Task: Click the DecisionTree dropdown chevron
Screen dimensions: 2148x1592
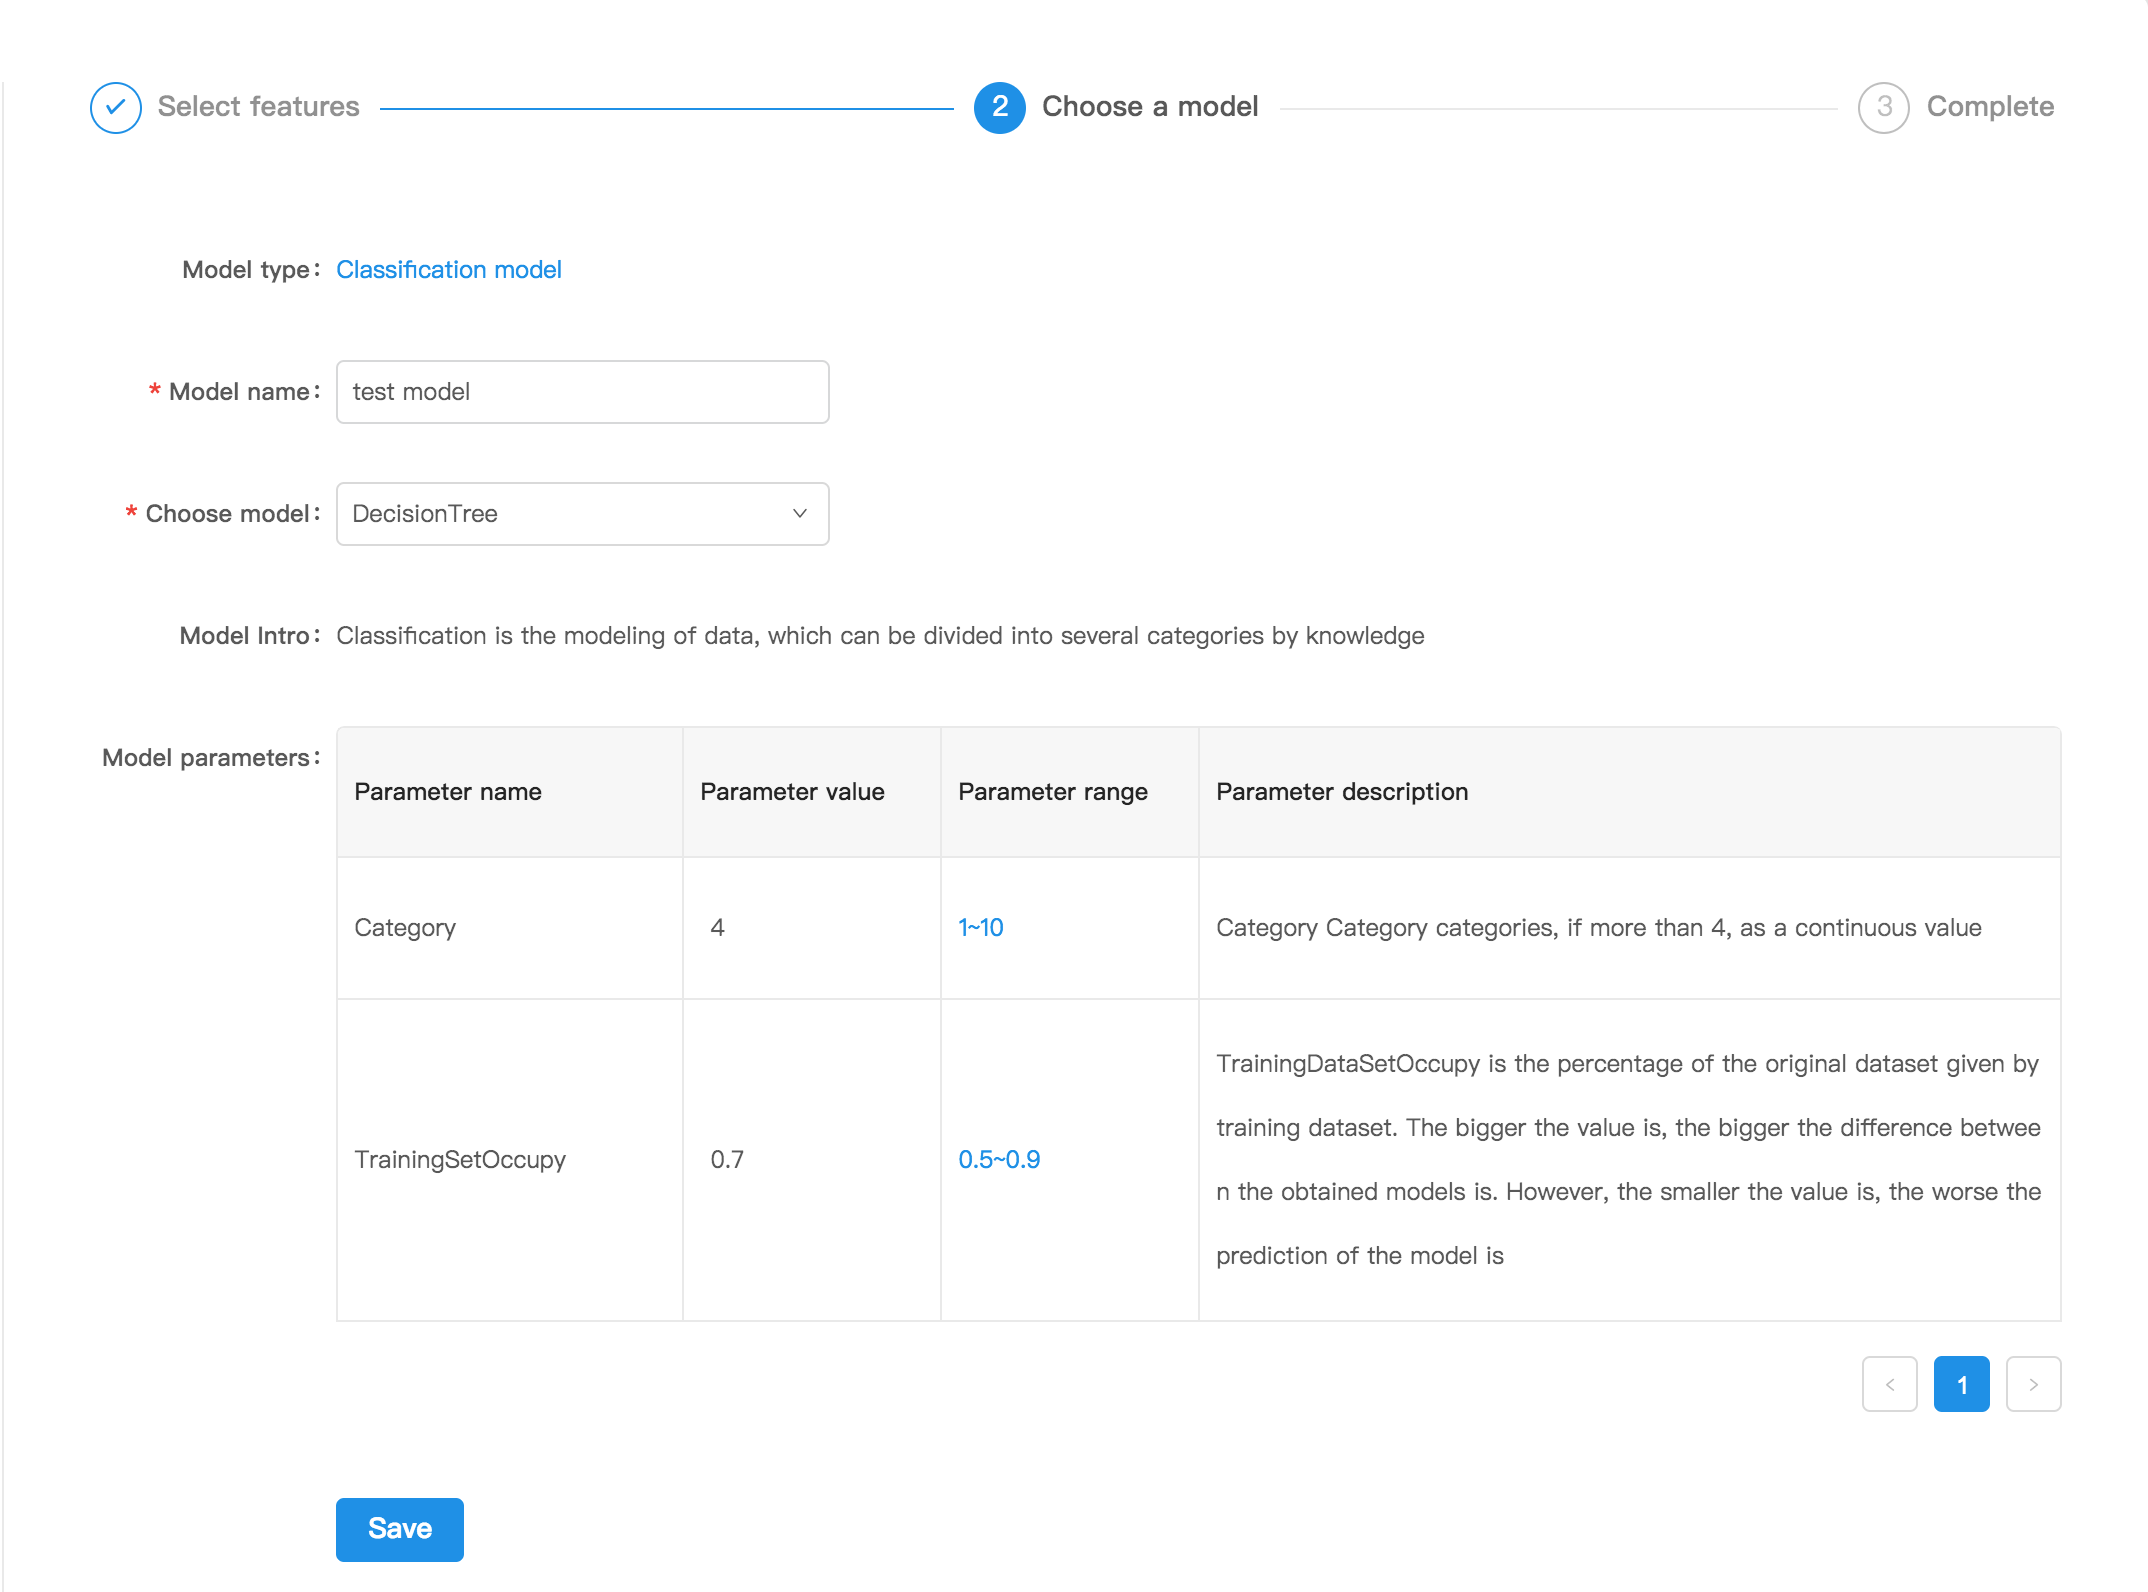Action: pos(799,513)
